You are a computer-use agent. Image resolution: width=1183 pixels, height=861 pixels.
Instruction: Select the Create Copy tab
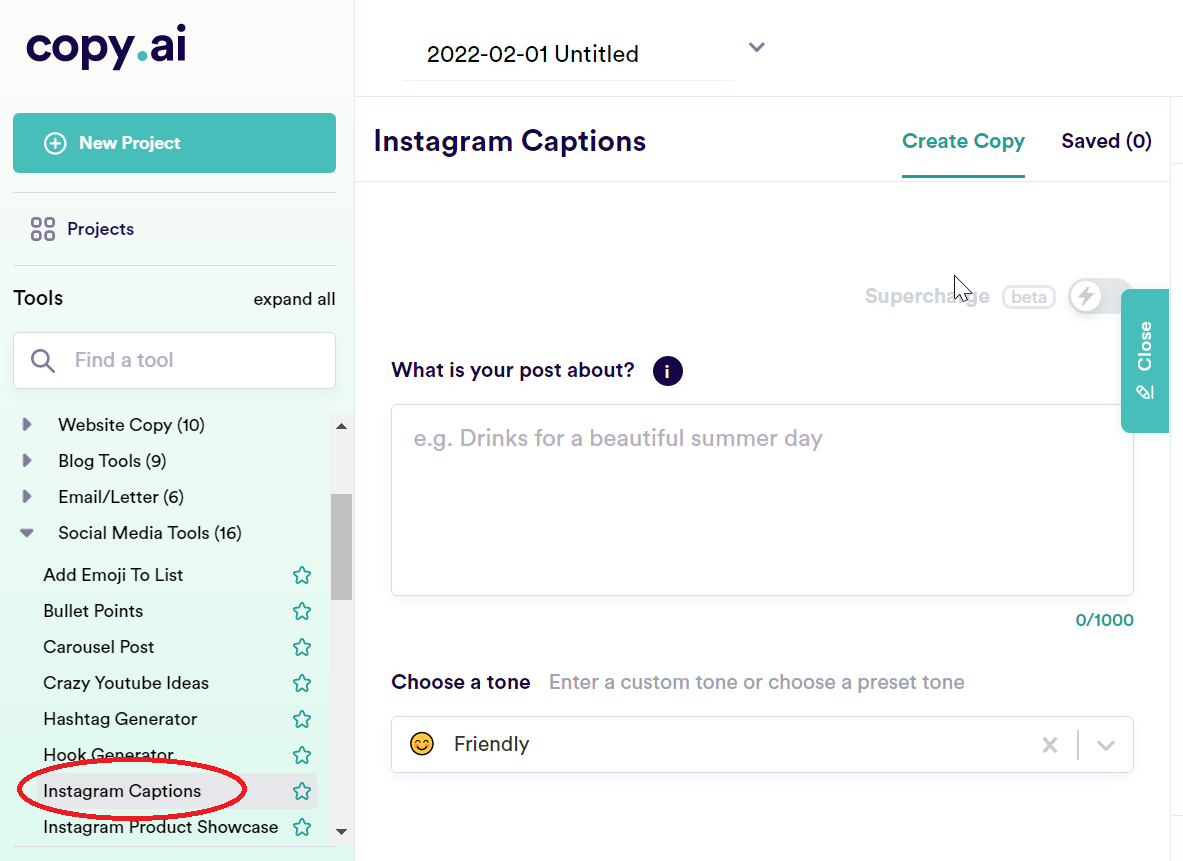[963, 141]
